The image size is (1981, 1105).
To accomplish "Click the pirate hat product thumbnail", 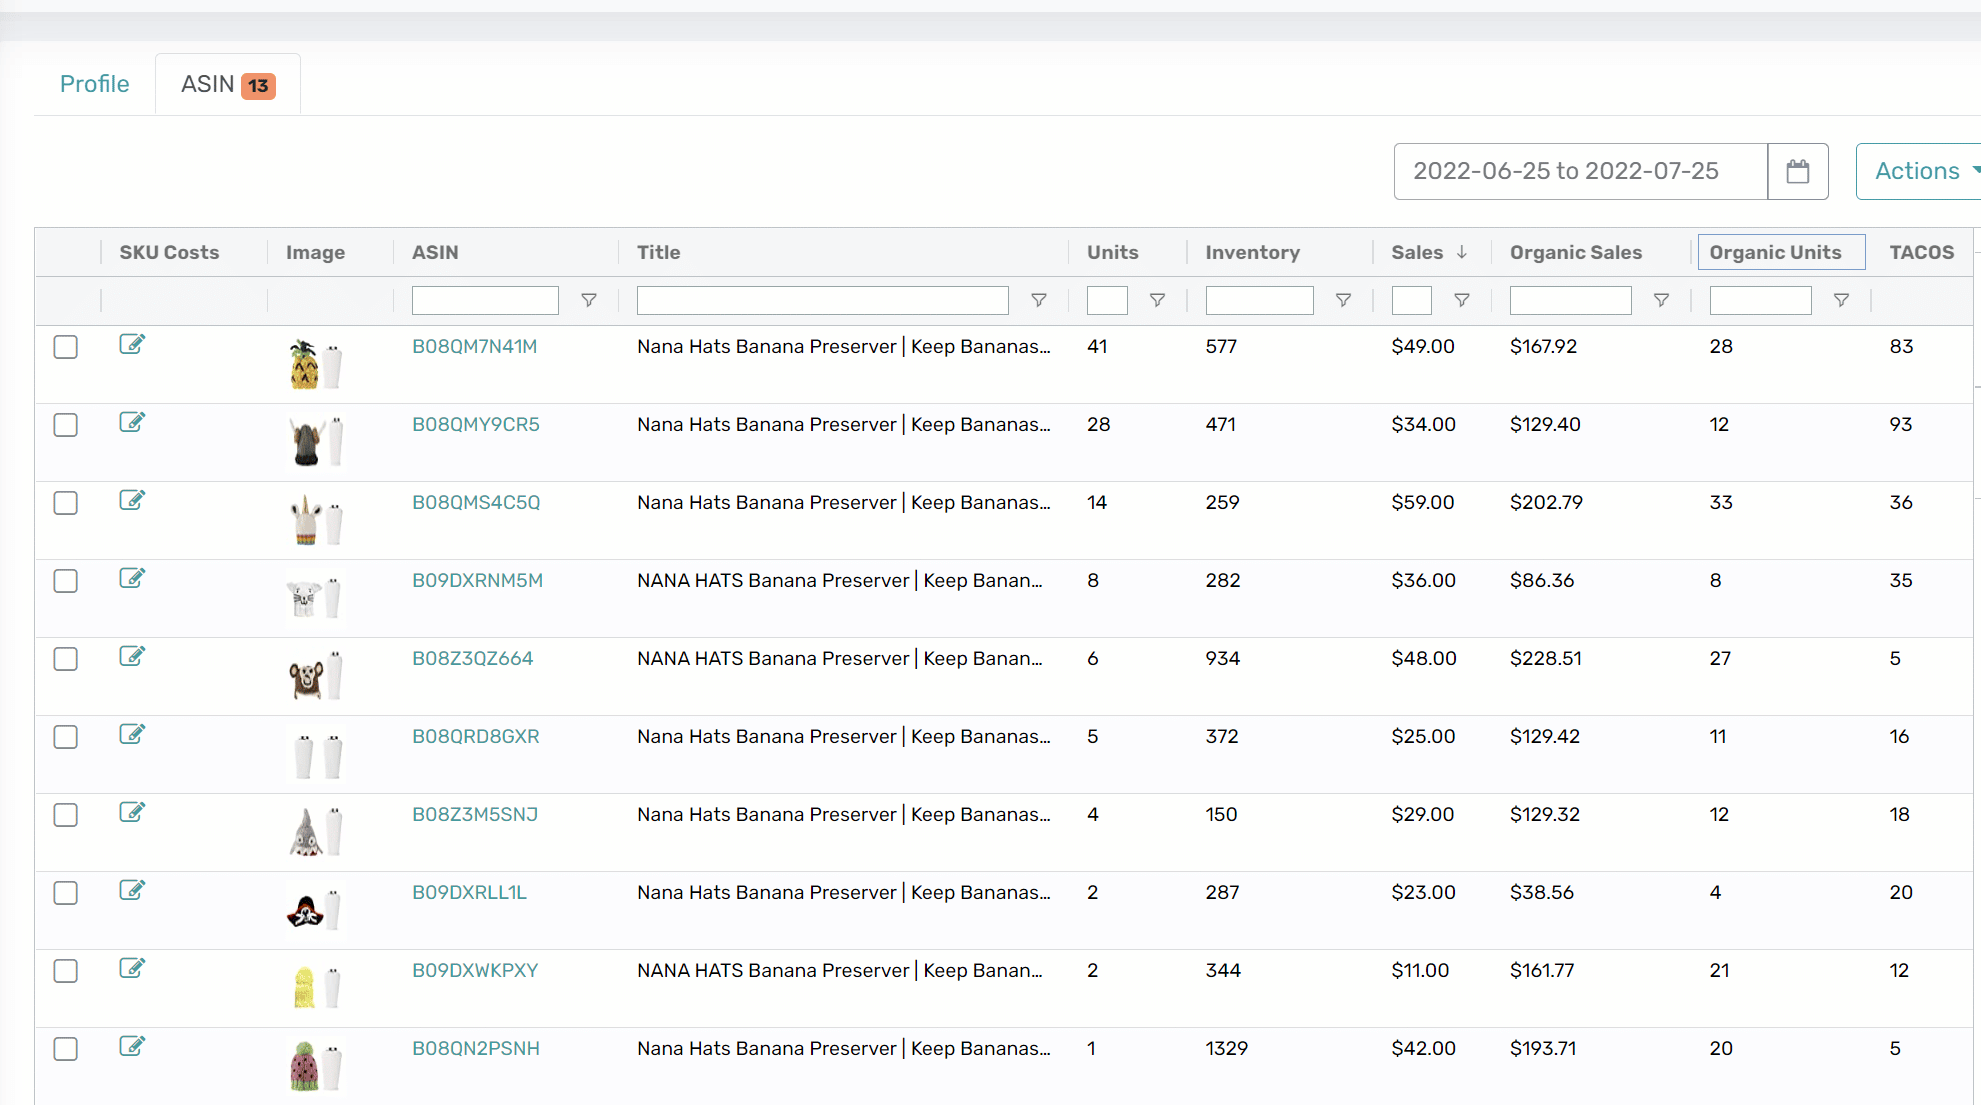I will (315, 911).
